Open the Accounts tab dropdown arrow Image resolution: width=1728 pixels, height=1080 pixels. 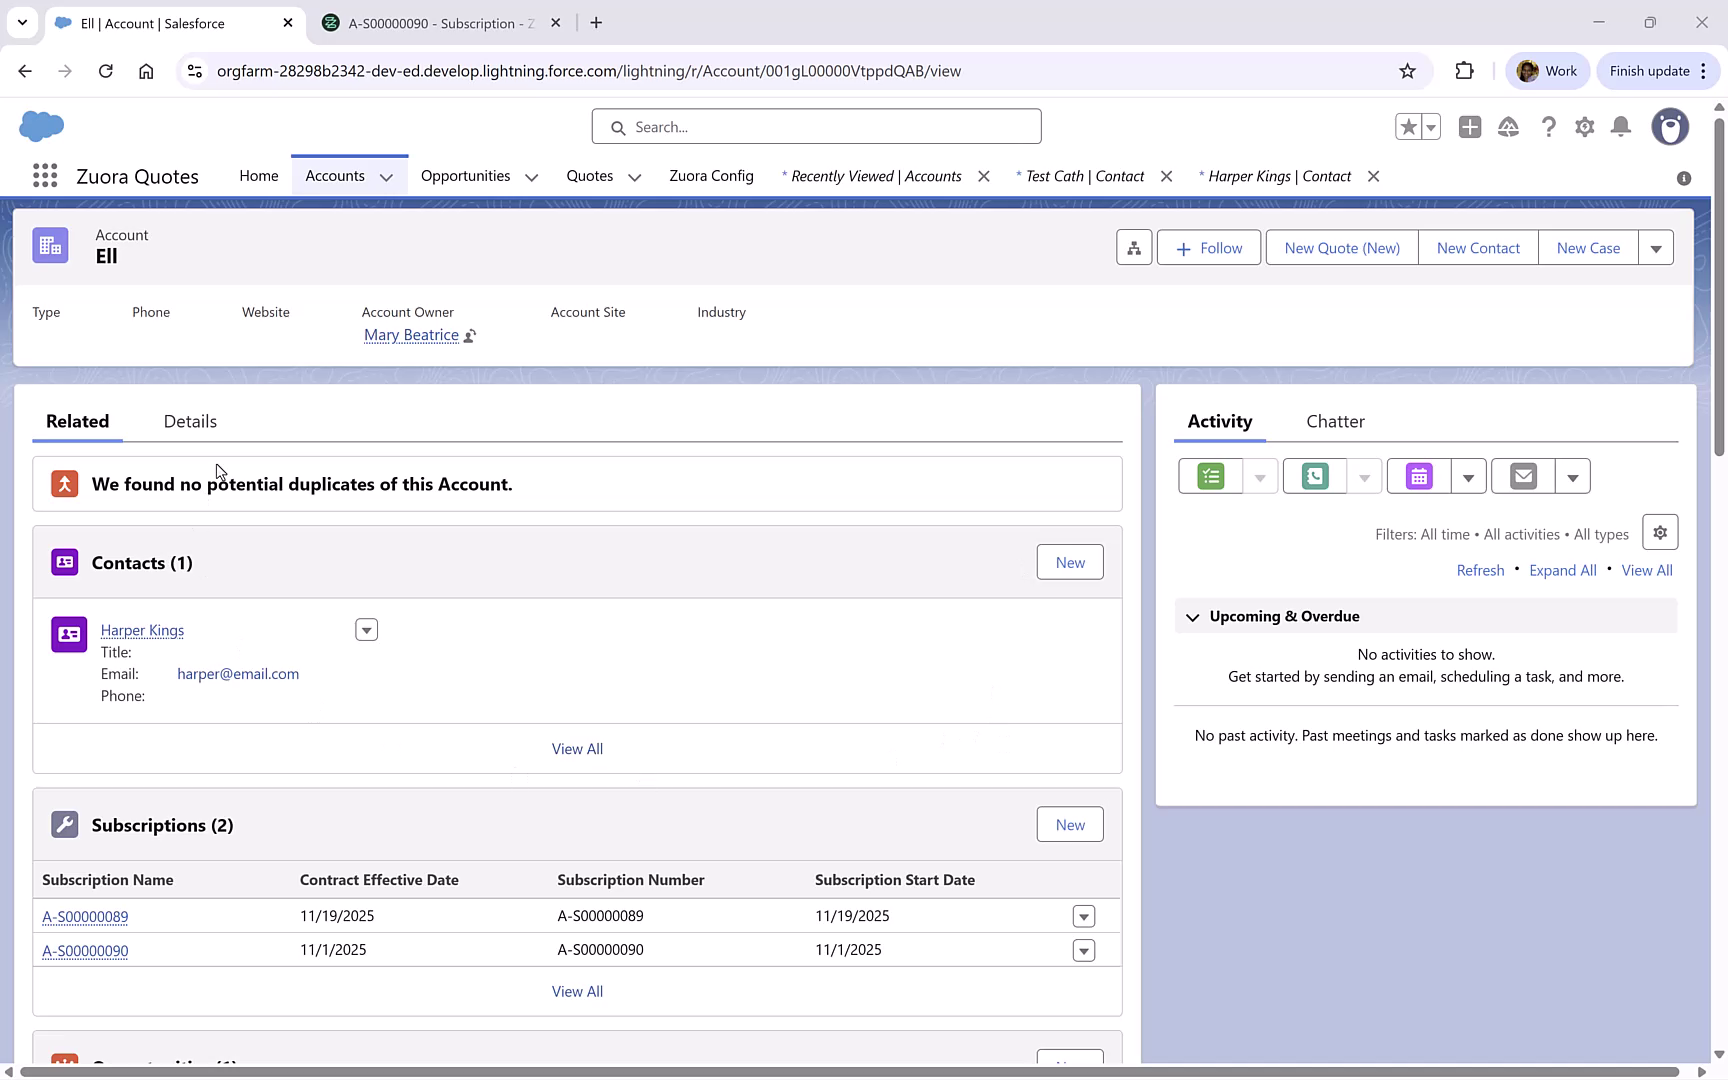pos(388,176)
